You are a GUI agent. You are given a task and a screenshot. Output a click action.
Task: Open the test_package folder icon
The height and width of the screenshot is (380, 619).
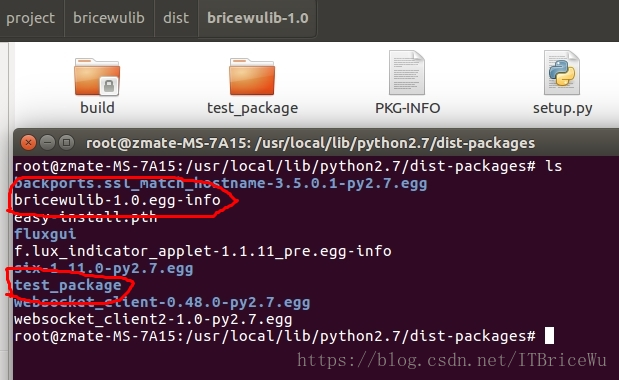[252, 77]
